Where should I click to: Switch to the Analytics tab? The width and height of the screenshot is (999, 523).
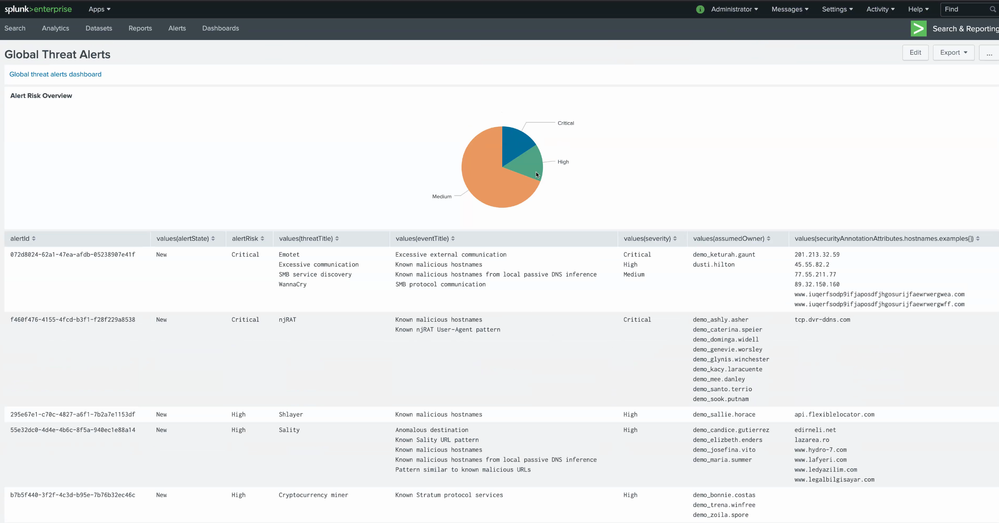(x=55, y=29)
